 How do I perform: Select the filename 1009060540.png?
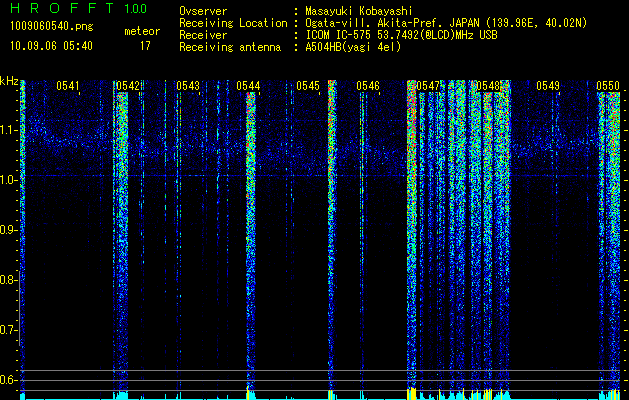[x=51, y=27]
